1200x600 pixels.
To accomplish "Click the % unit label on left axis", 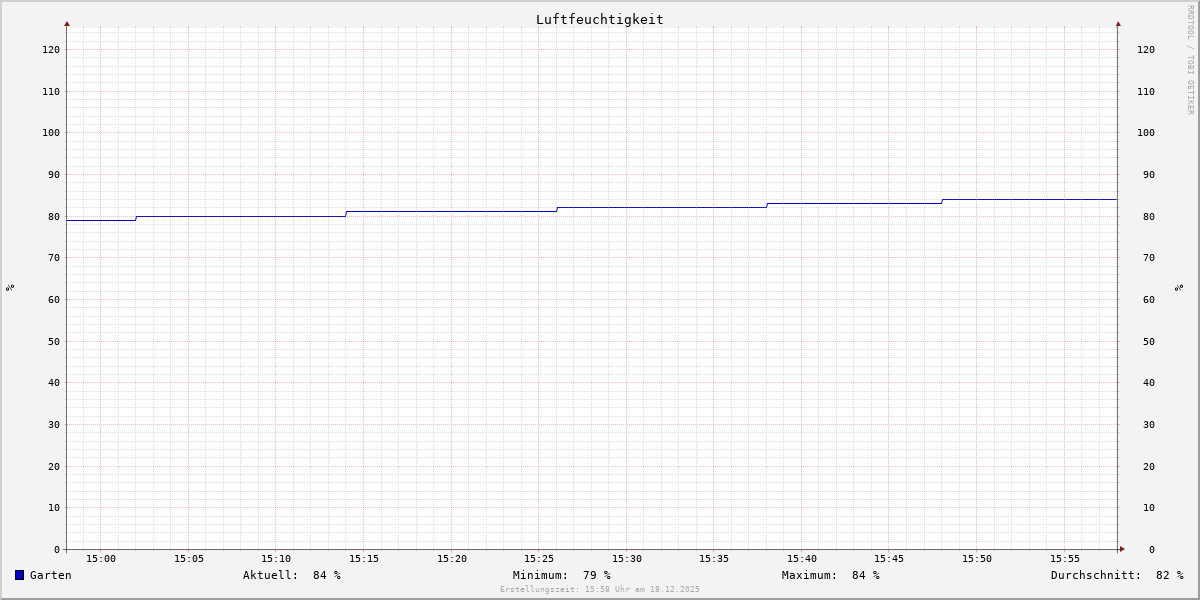I will [x=10, y=287].
